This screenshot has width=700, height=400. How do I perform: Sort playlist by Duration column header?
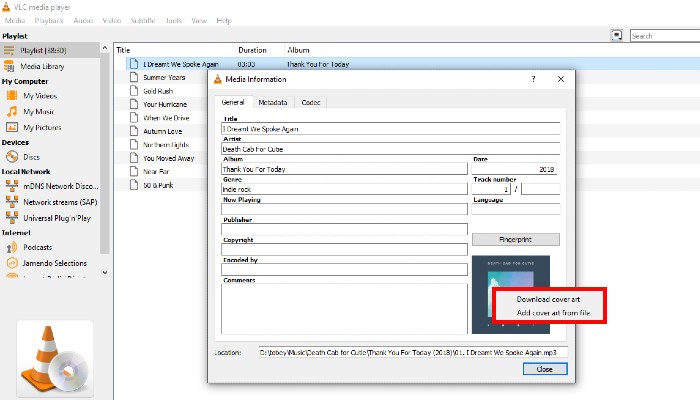click(252, 49)
